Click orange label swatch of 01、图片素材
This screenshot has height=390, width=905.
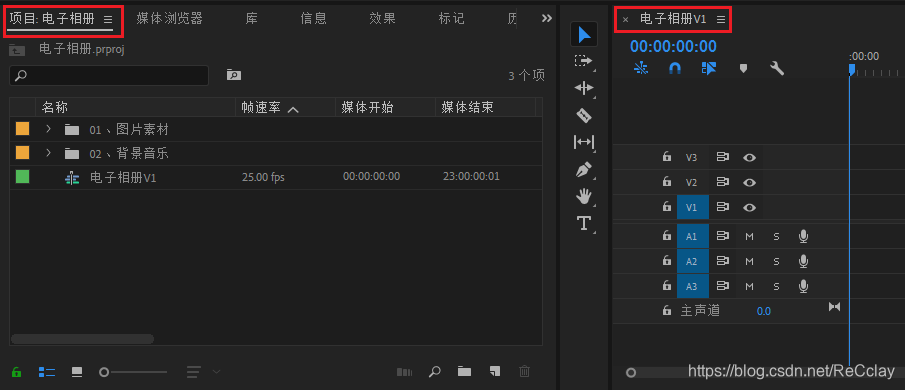[x=23, y=129]
